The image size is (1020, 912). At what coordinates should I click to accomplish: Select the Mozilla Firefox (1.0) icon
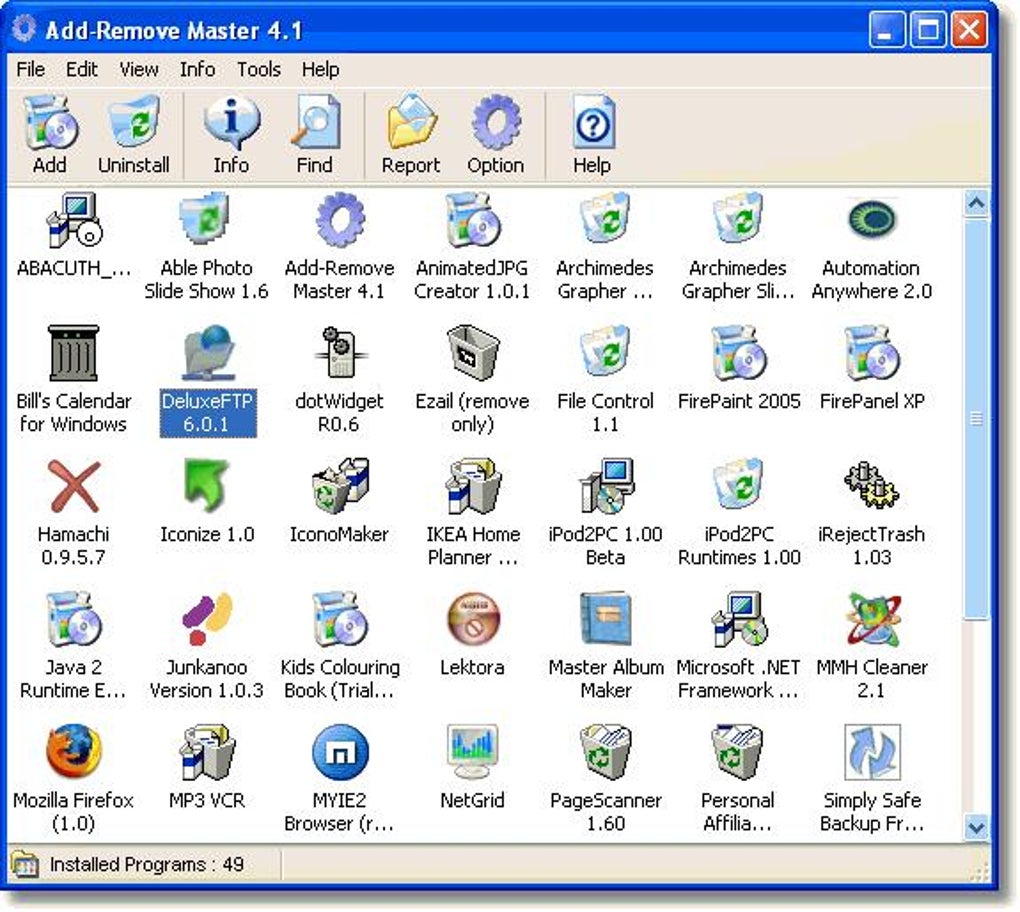pyautogui.click(x=73, y=751)
